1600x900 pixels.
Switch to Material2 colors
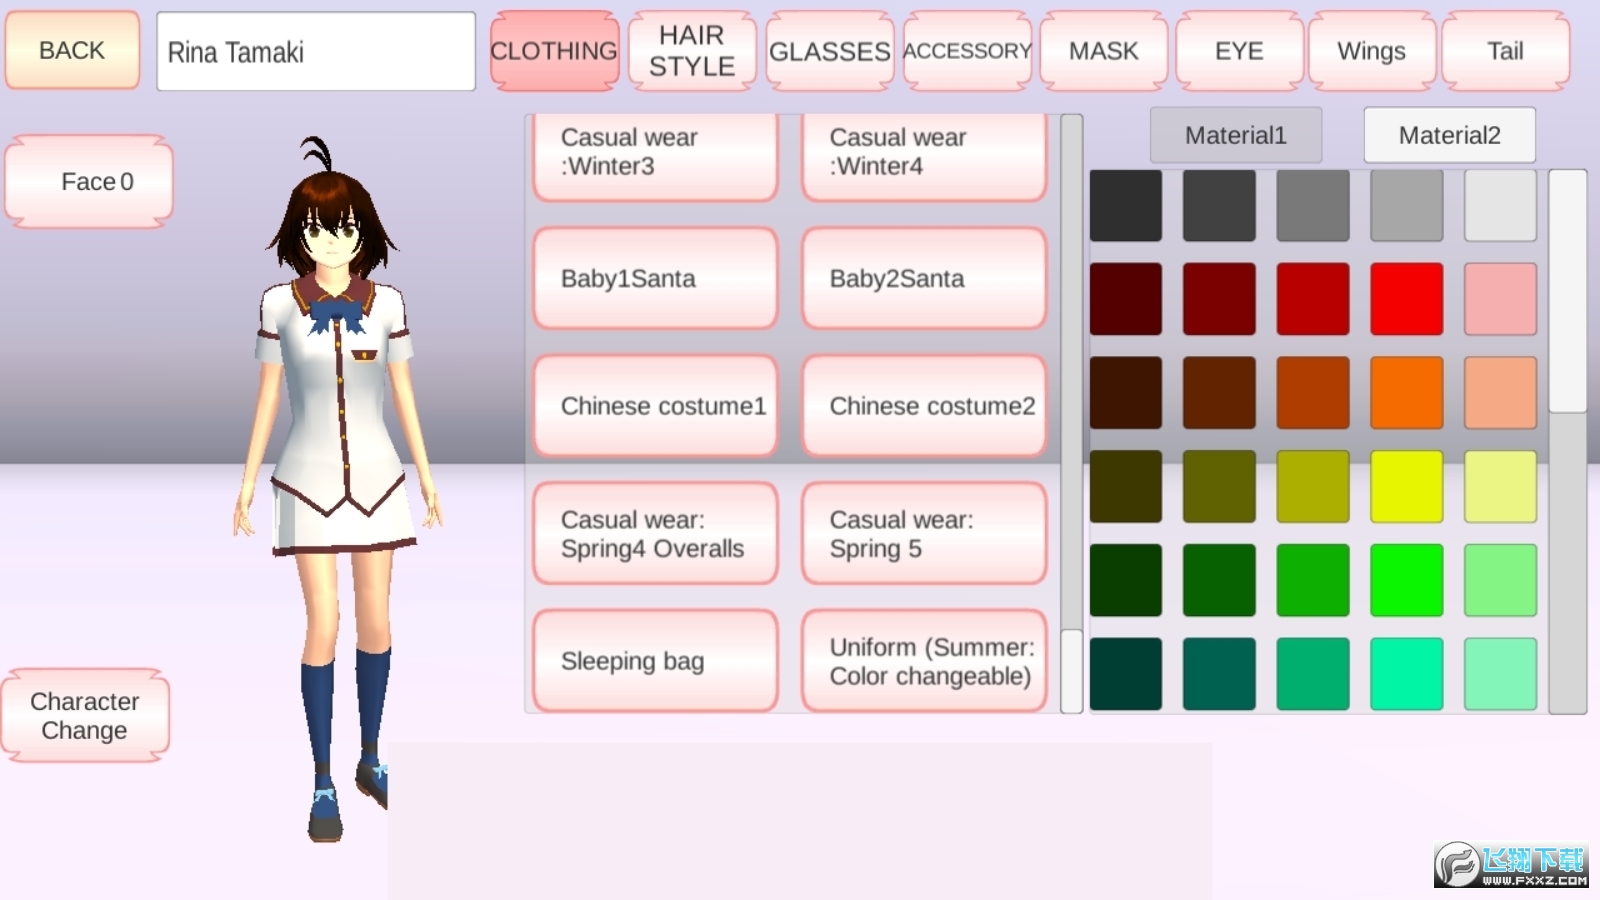coord(1448,134)
